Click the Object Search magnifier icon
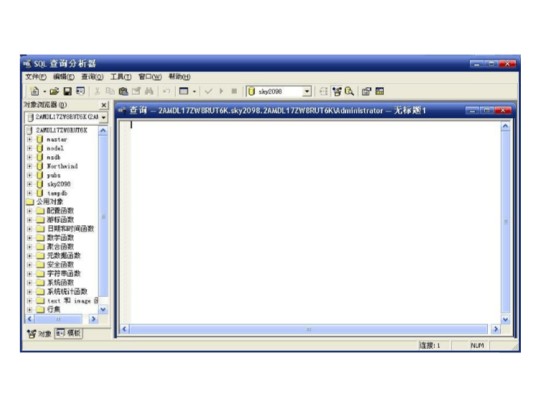Viewport: 536px width, 420px height. tap(349, 91)
